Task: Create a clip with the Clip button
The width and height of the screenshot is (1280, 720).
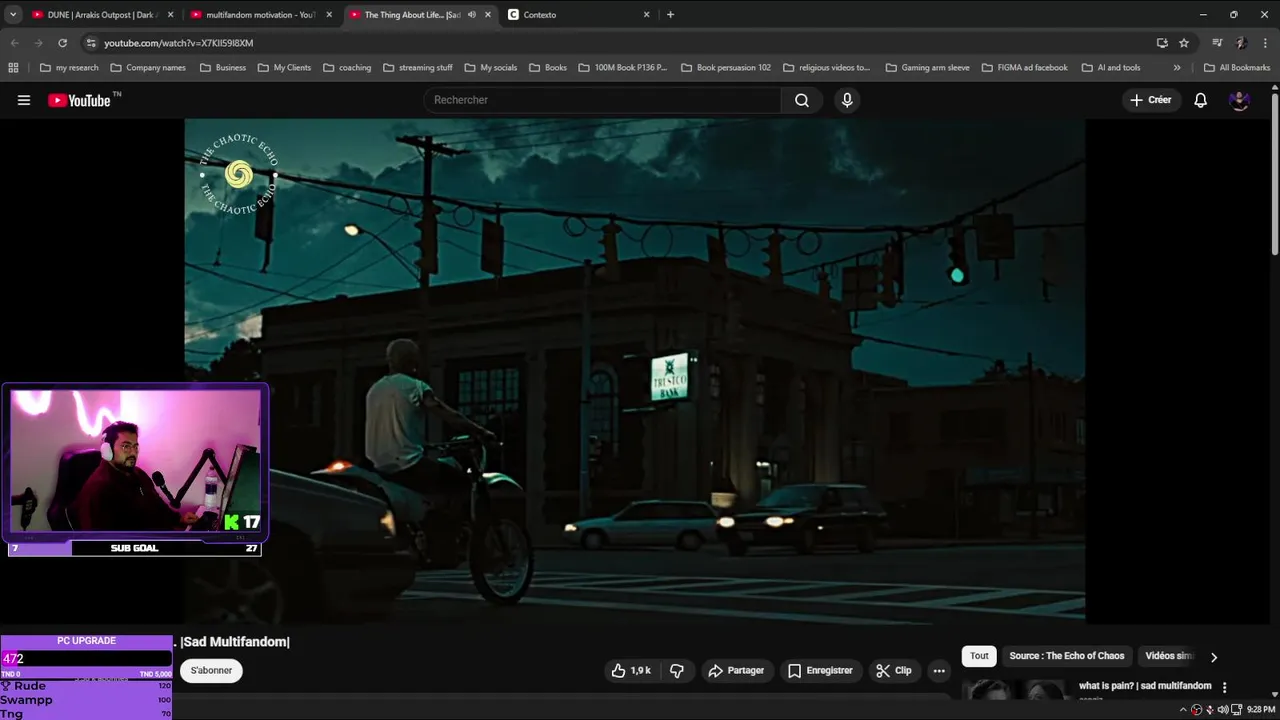Action: [894, 671]
